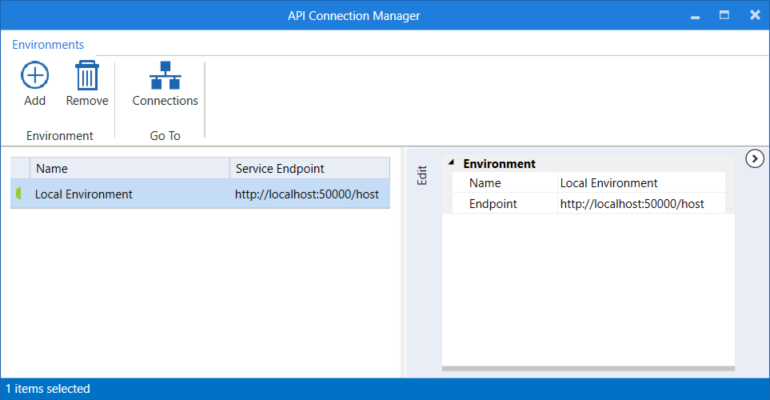Select the Endpoint property label
This screenshot has width=770, height=400.
click(505, 204)
